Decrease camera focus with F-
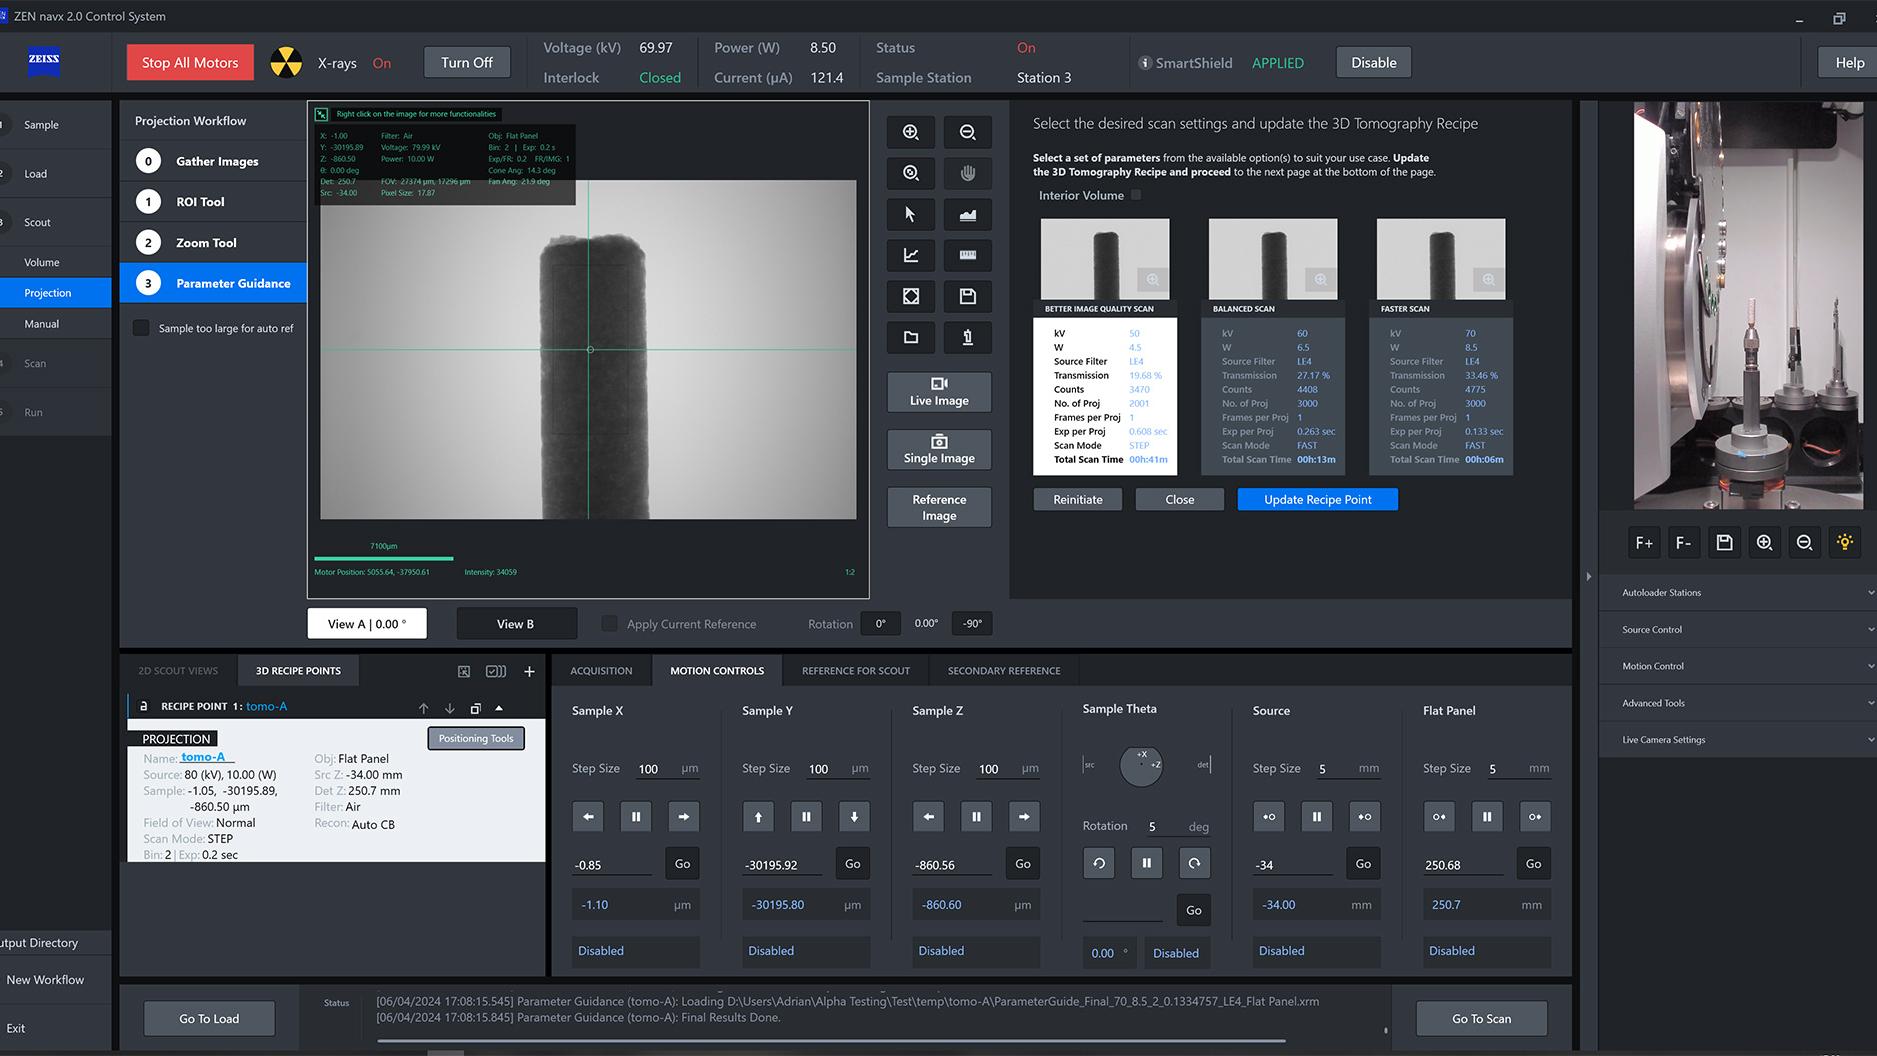The image size is (1877, 1056). [1684, 542]
